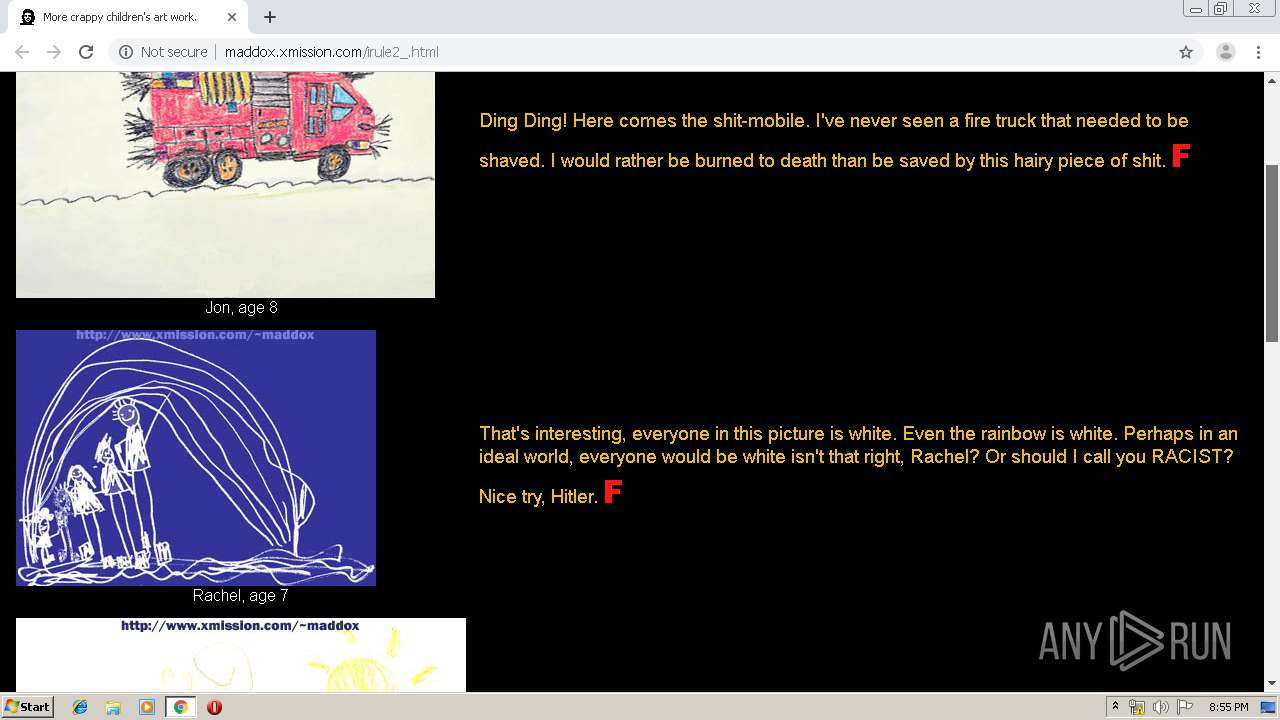This screenshot has height=720, width=1280.
Task: Click the address bar URL field
Action: (640, 52)
